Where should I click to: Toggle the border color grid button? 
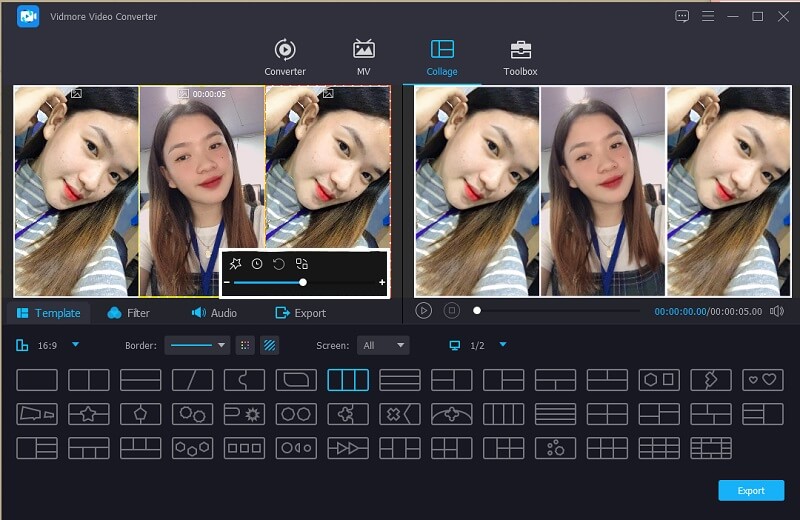[x=245, y=345]
